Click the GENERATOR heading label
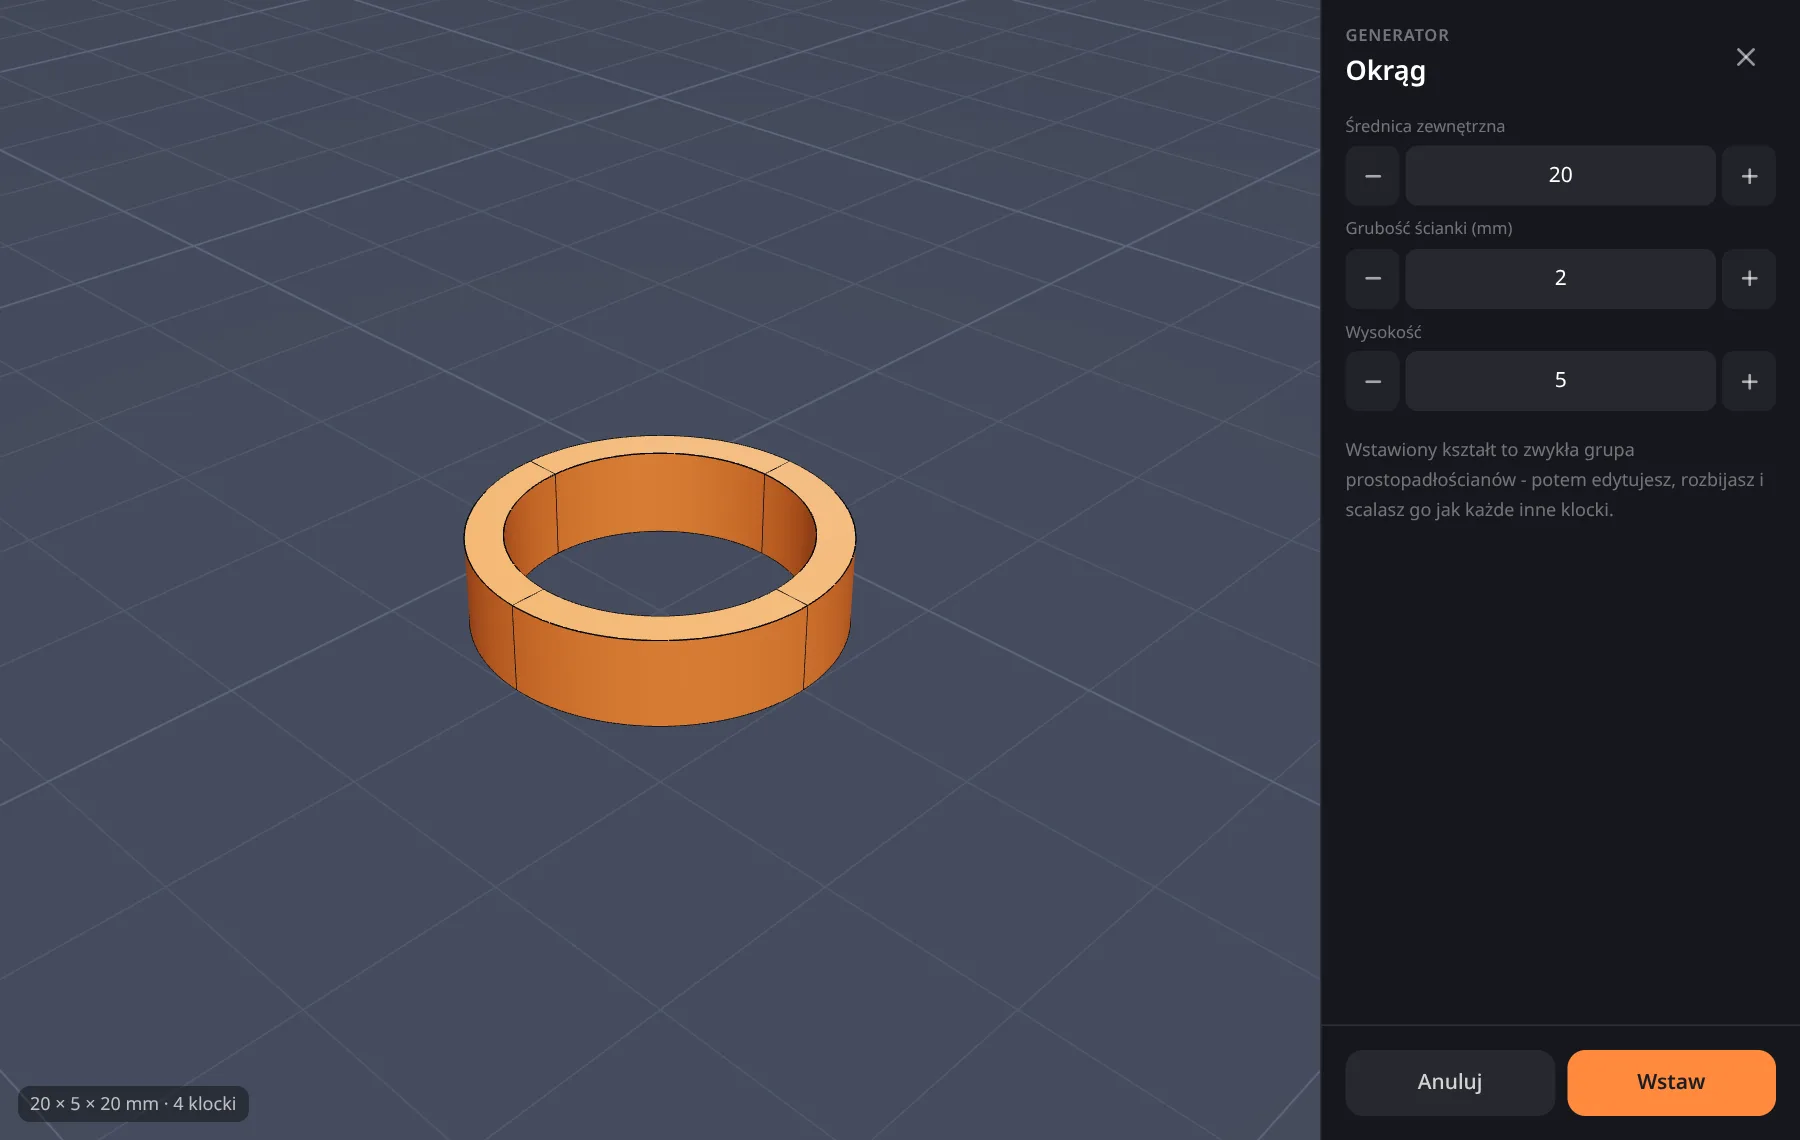This screenshot has width=1800, height=1140. 1397,35
